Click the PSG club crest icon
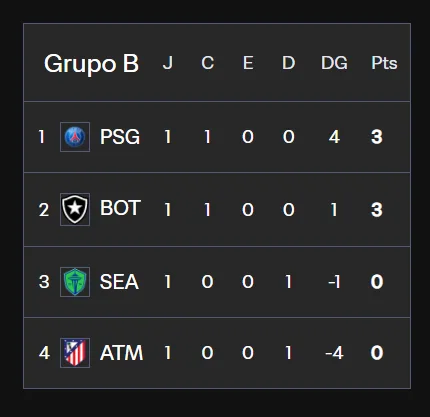 [75, 137]
